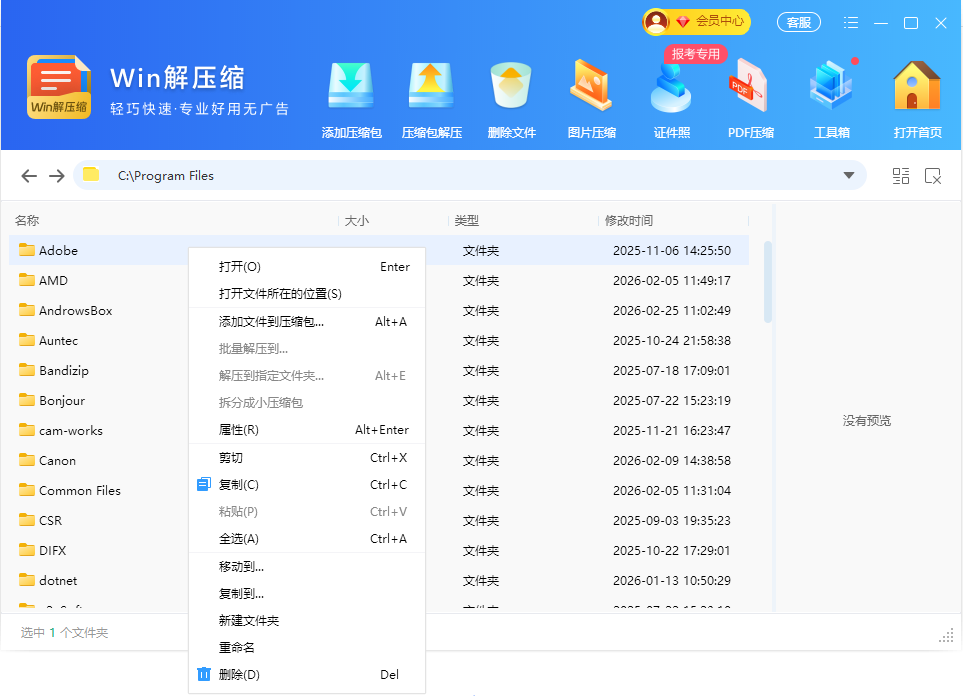The image size is (963, 696).
Task: Click the 客服 customer service button
Action: pyautogui.click(x=798, y=22)
